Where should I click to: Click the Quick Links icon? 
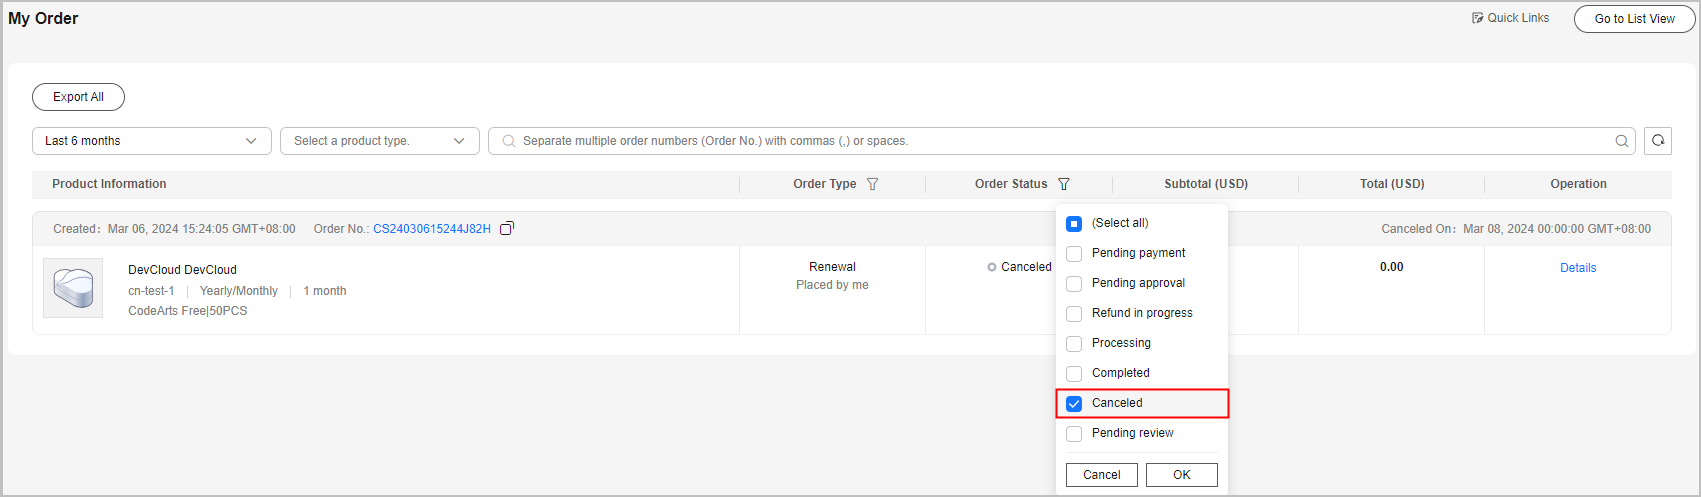click(x=1478, y=18)
